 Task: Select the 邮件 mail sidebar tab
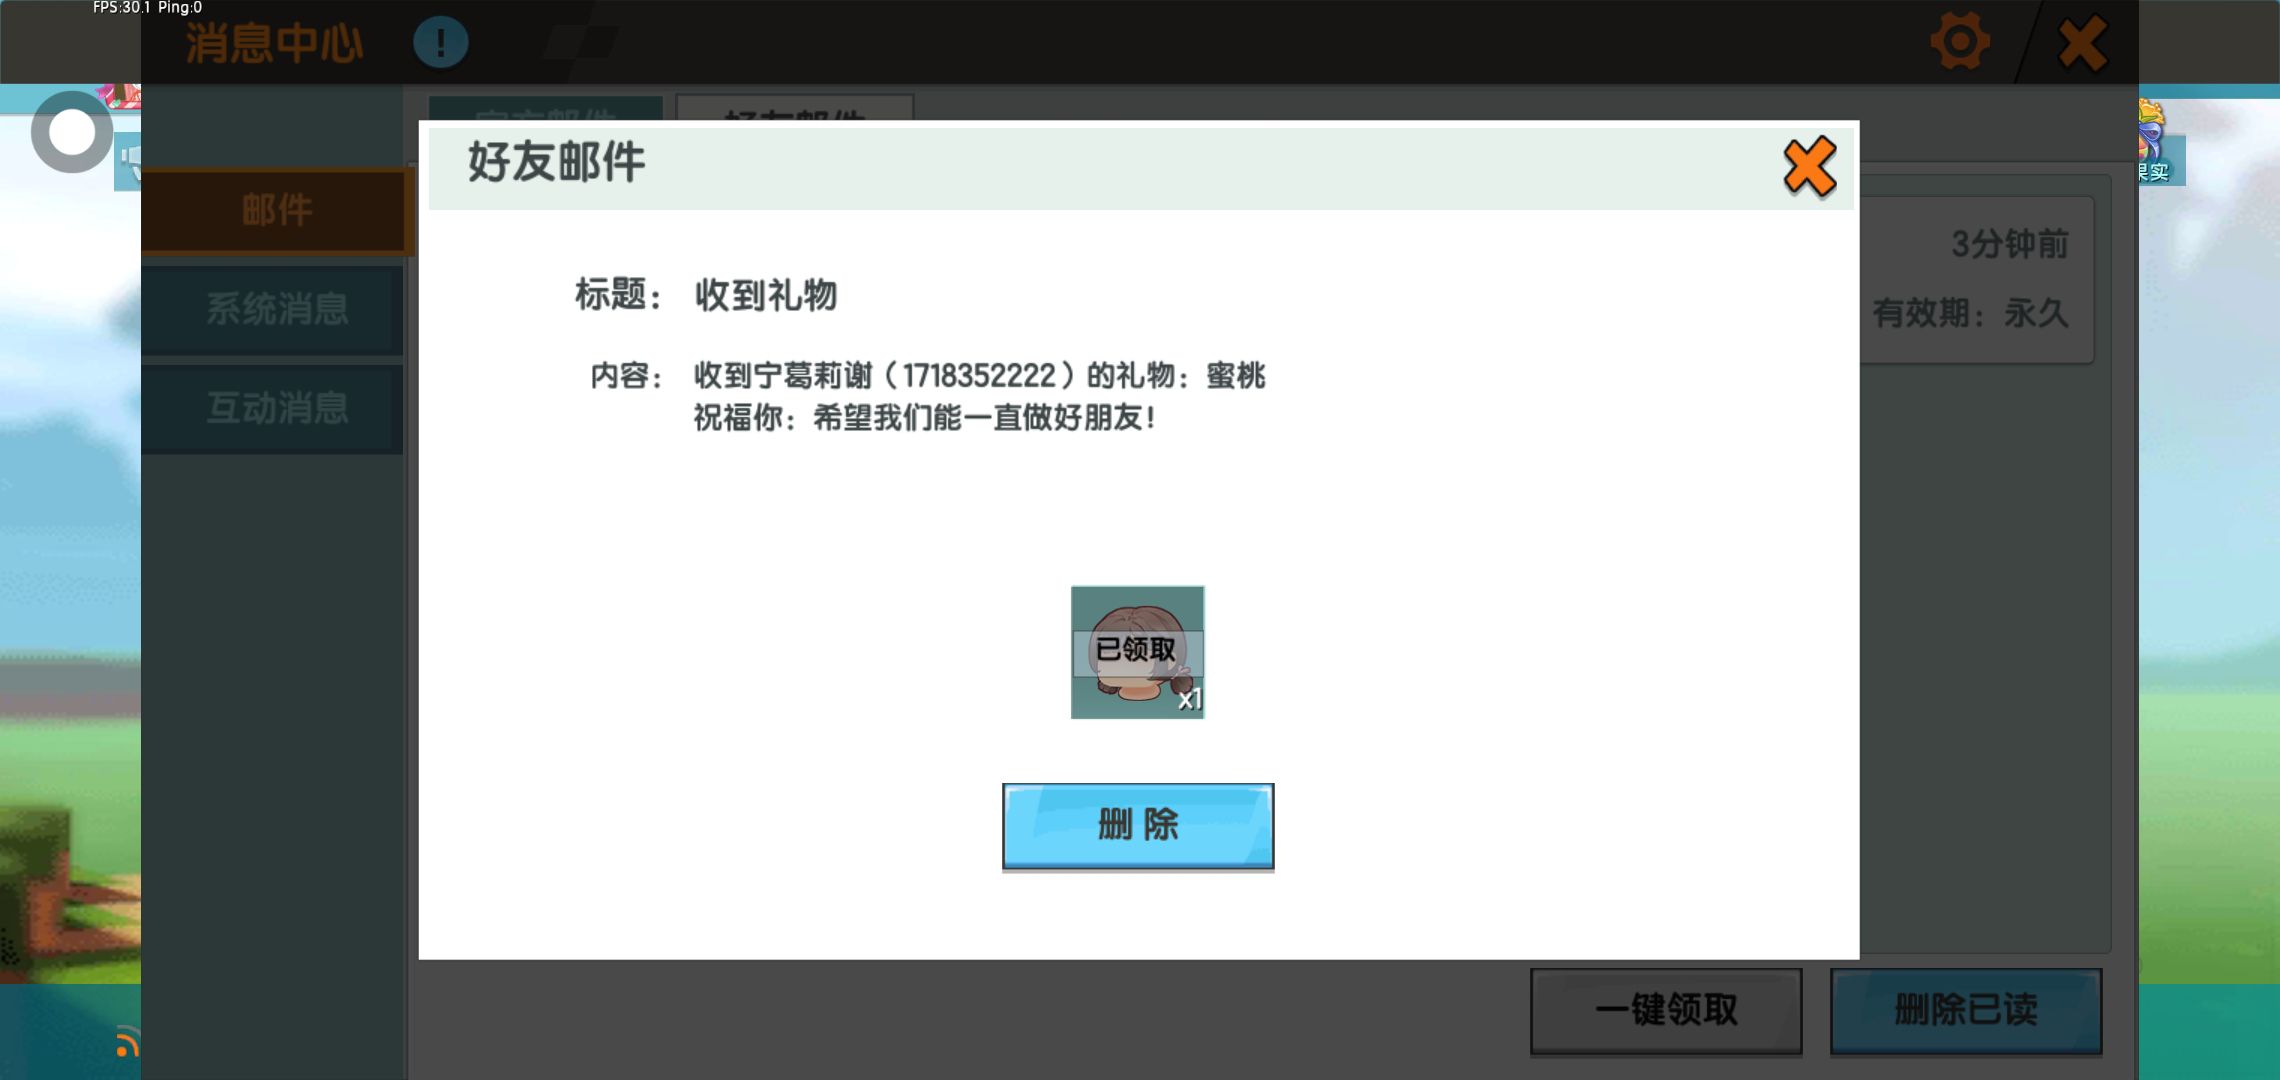click(x=276, y=210)
